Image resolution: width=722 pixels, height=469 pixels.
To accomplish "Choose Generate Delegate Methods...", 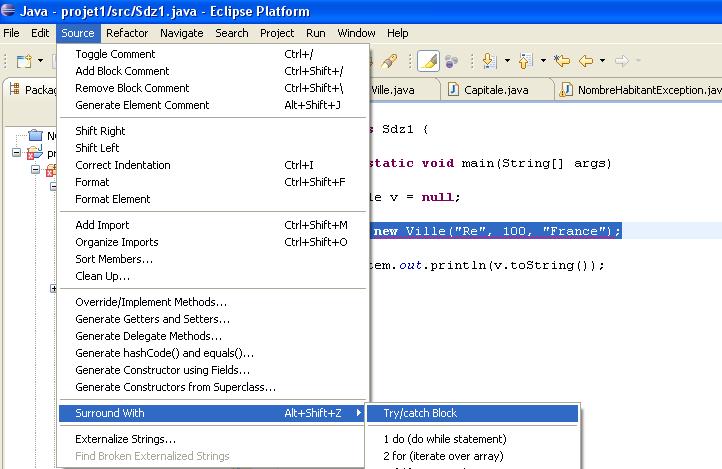I will (212, 336).
